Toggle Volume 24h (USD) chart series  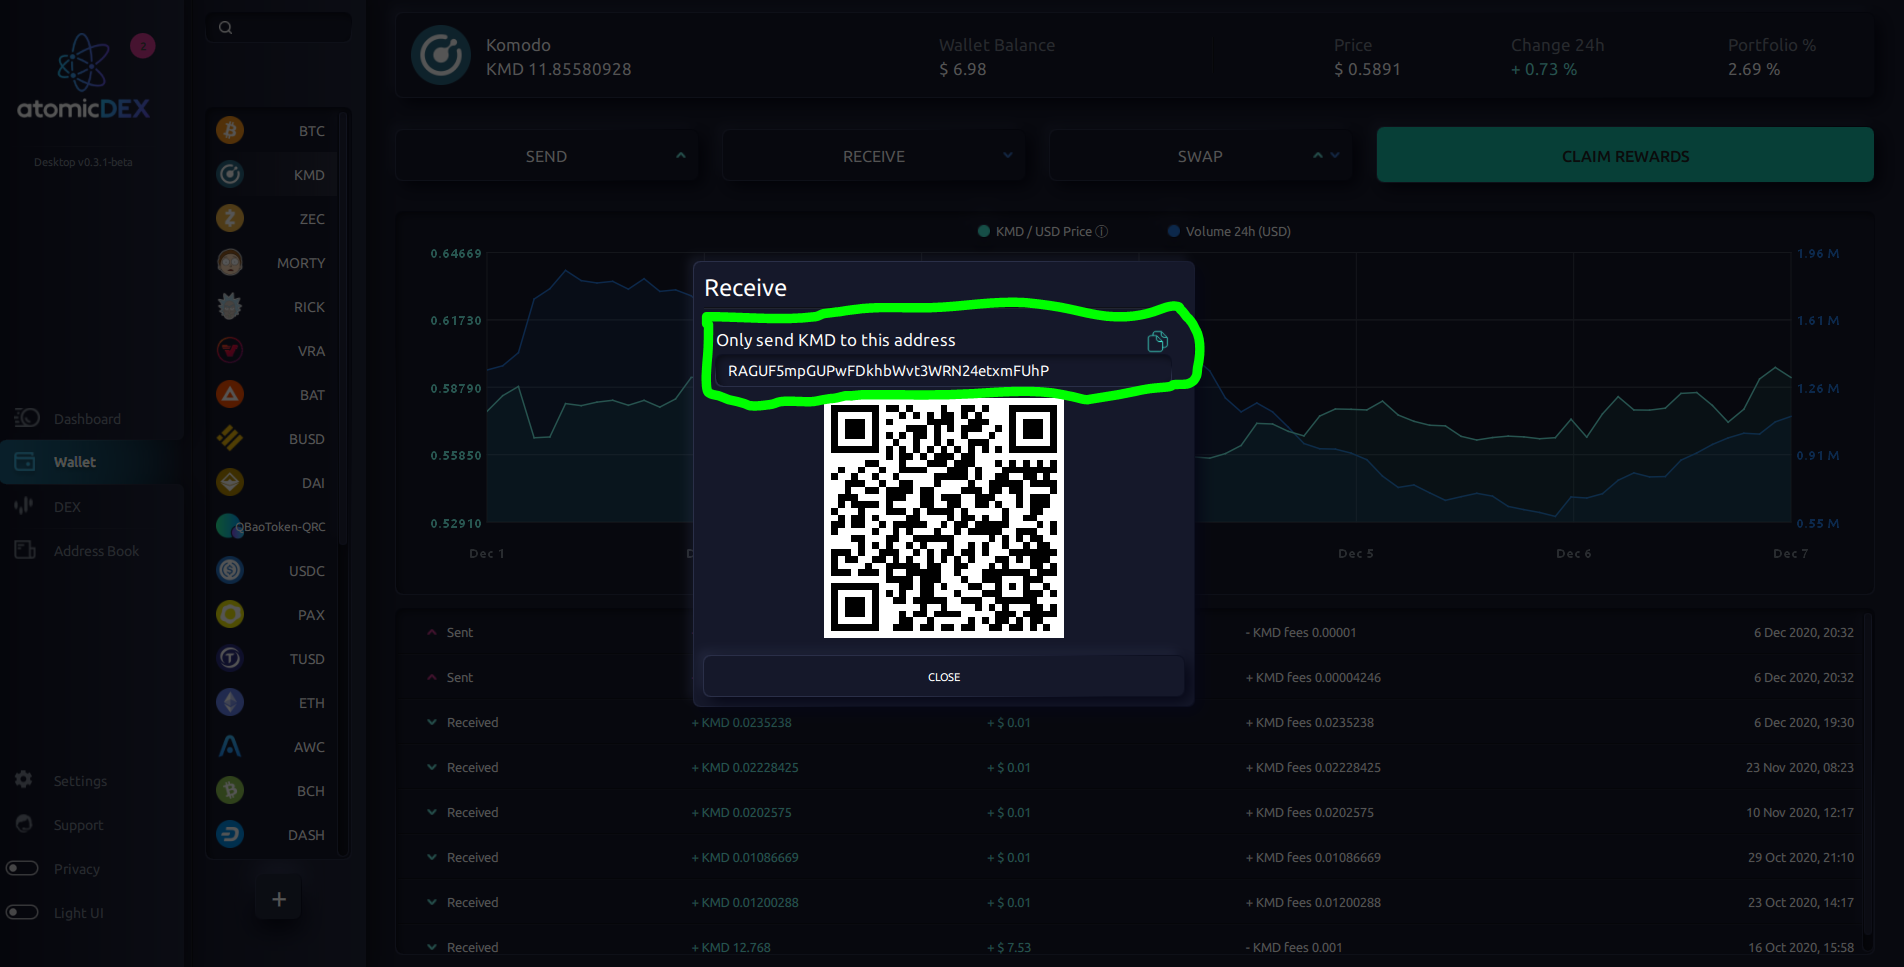(1229, 232)
